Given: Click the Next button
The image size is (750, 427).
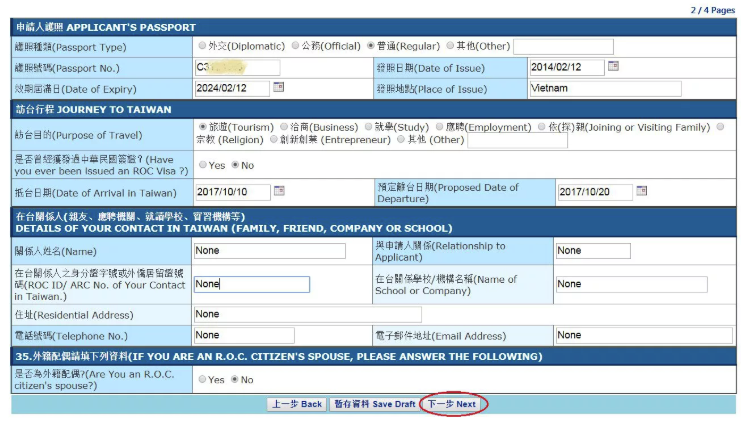Looking at the screenshot, I should point(453,405).
